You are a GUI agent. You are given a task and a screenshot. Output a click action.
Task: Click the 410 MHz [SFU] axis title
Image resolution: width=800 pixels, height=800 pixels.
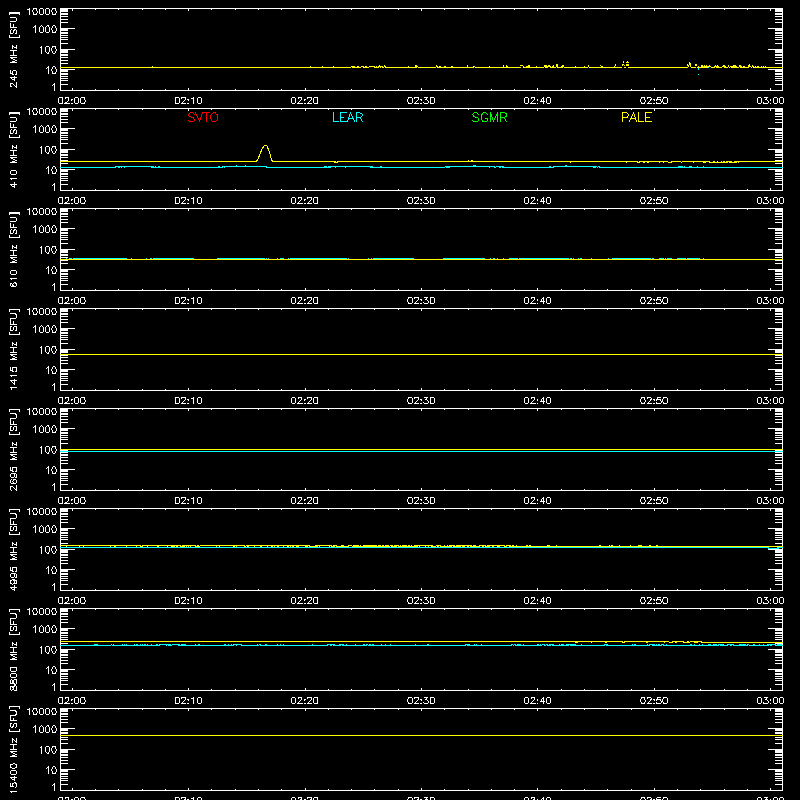(14, 149)
